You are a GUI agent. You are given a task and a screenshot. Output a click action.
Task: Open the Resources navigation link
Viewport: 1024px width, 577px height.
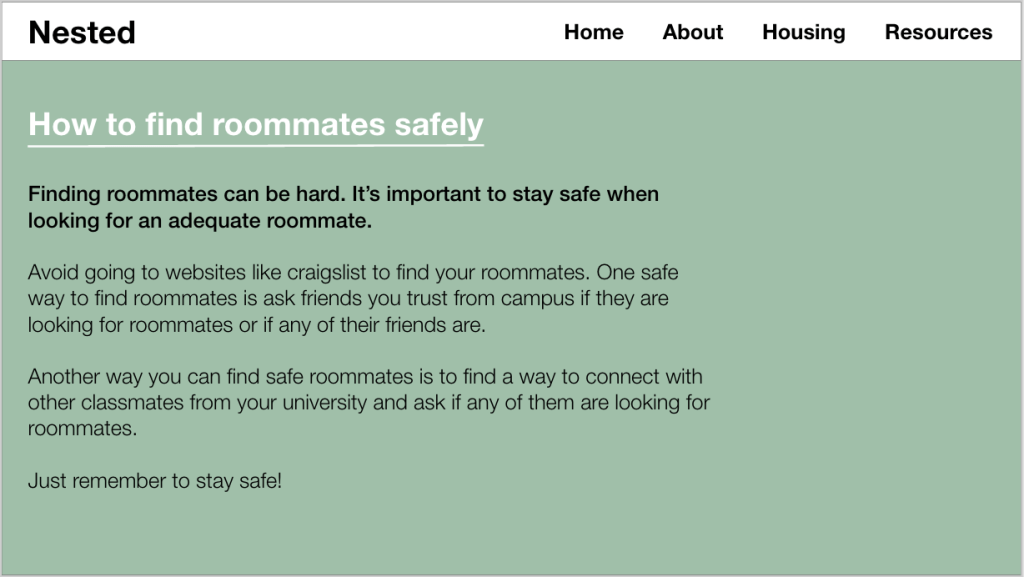tap(938, 33)
